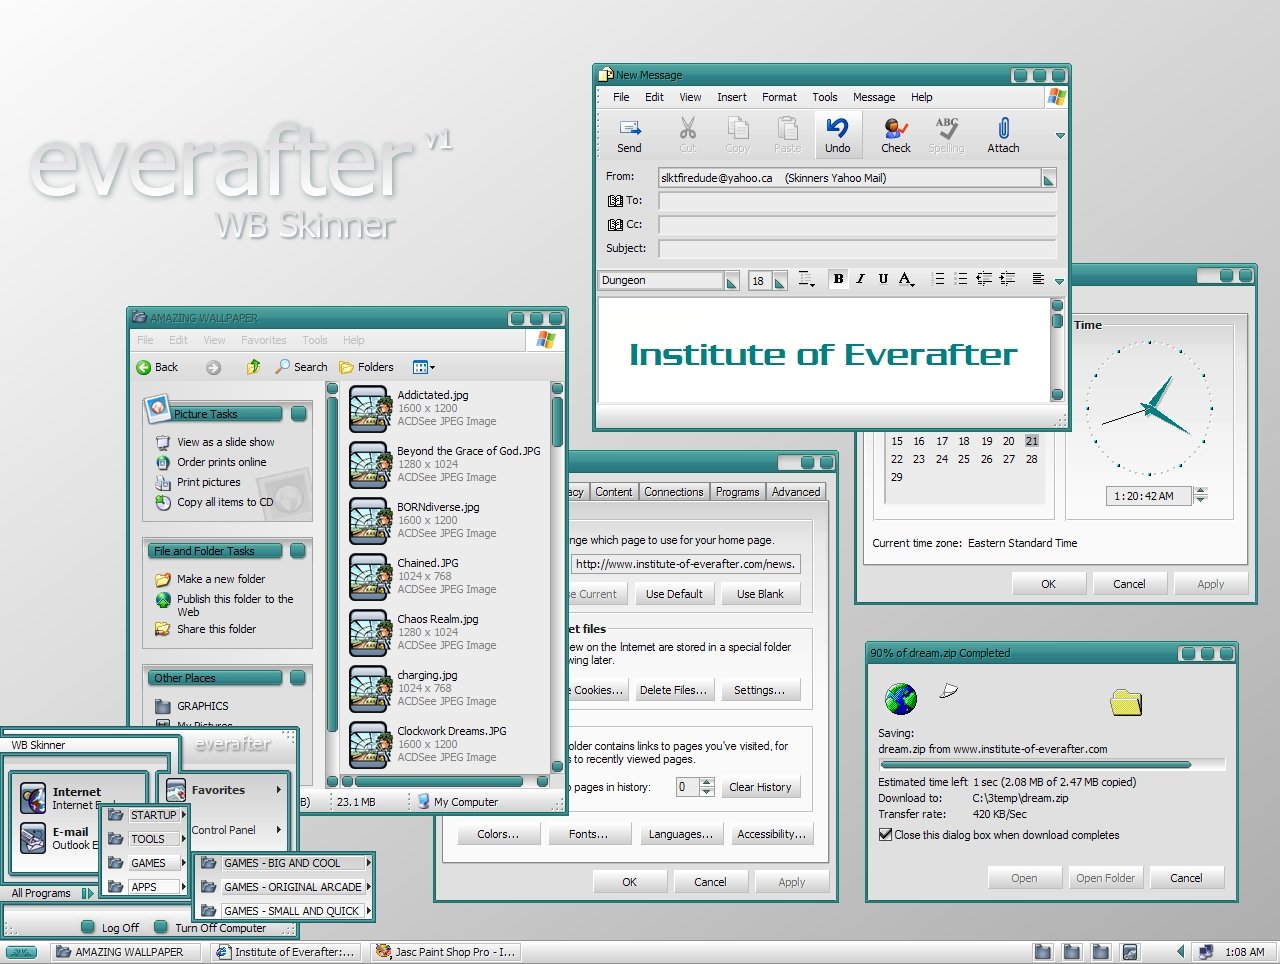Click the Subject input field
The width and height of the screenshot is (1280, 964).
pyautogui.click(x=857, y=249)
